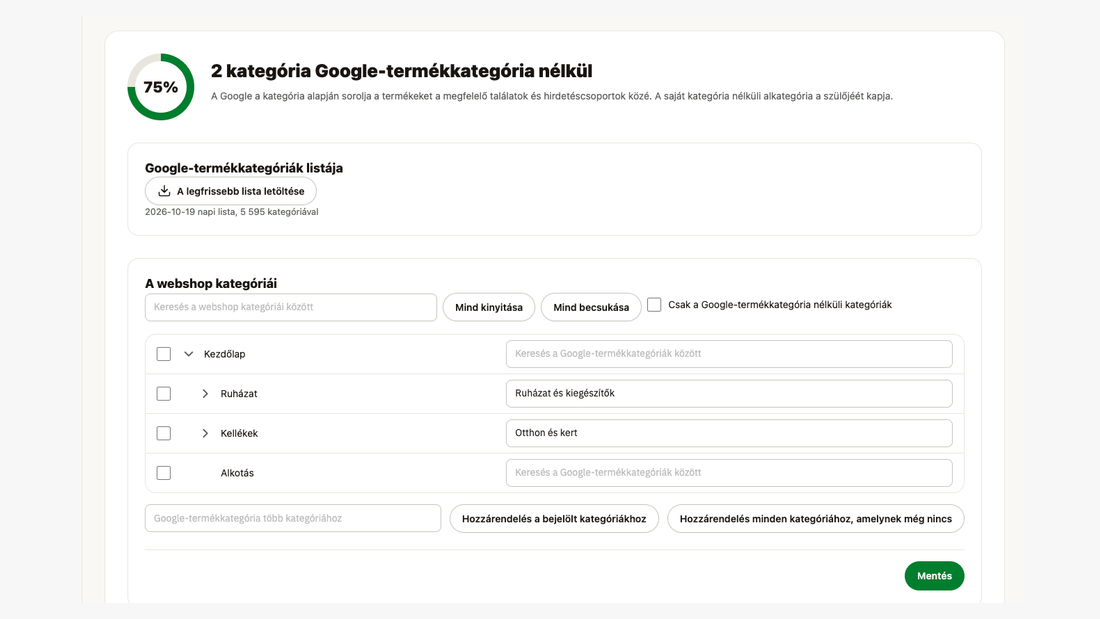This screenshot has width=1100, height=619.
Task: Check the Alkotás row checkbox
Action: pyautogui.click(x=163, y=473)
